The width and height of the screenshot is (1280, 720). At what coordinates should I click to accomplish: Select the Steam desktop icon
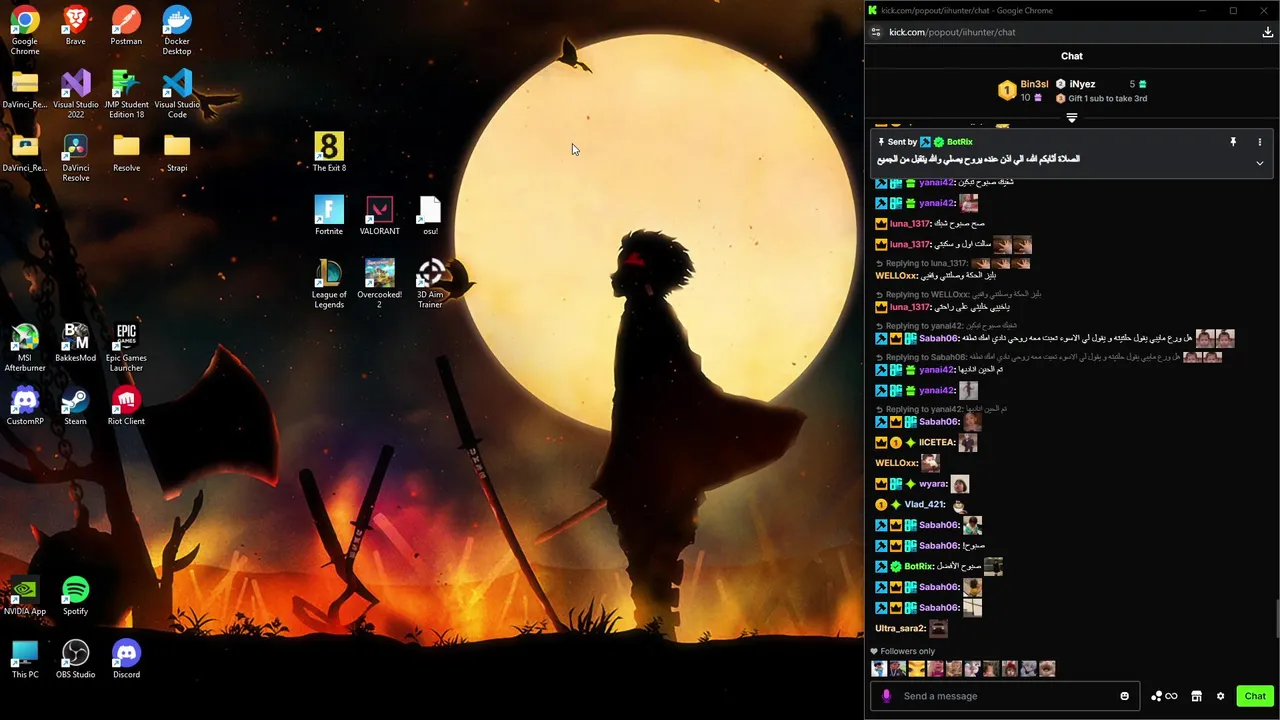pos(75,406)
